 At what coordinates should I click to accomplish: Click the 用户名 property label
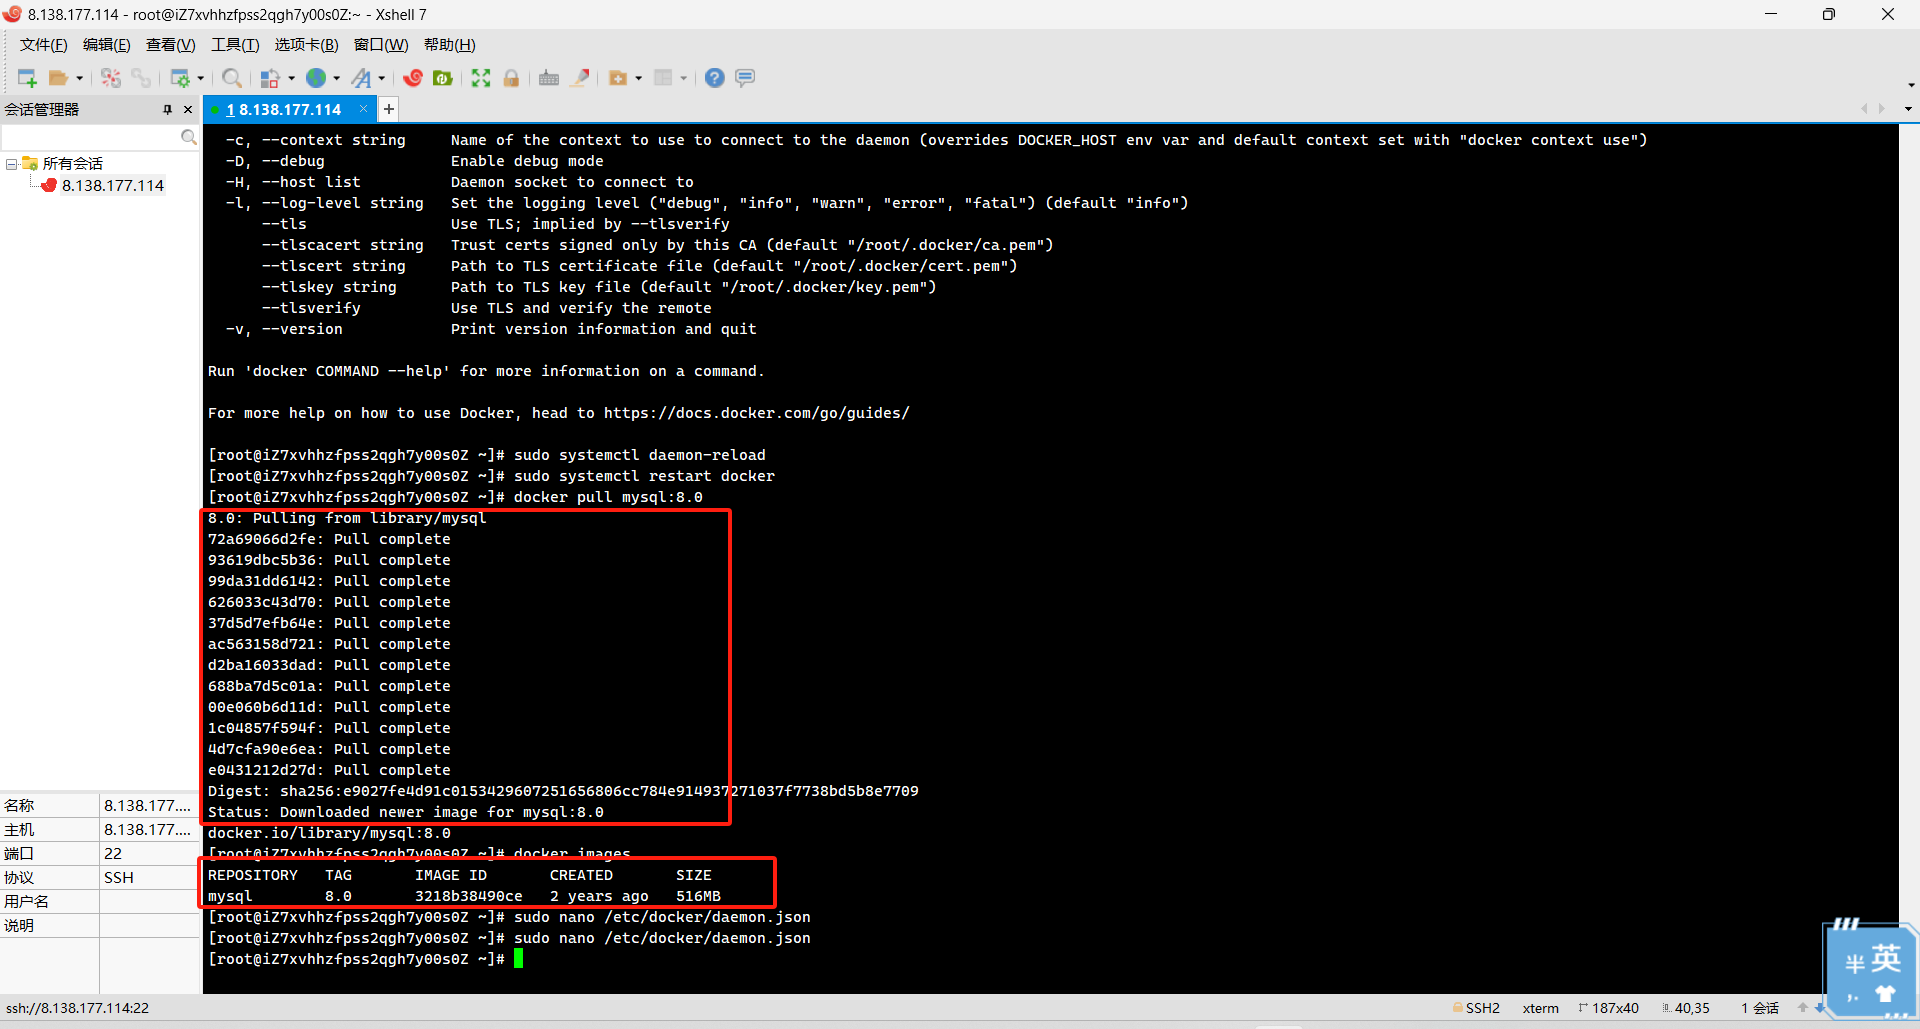pyautogui.click(x=26, y=902)
